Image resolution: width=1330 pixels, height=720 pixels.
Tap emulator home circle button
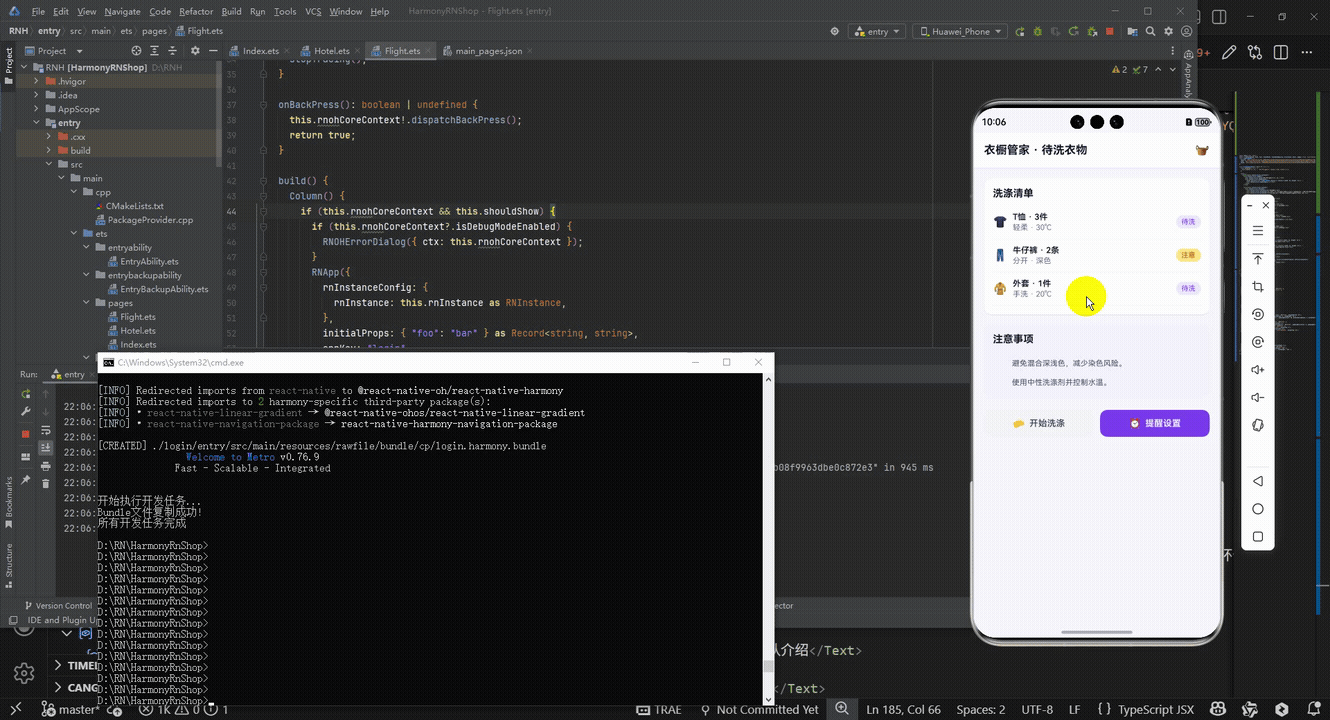pyautogui.click(x=1258, y=509)
